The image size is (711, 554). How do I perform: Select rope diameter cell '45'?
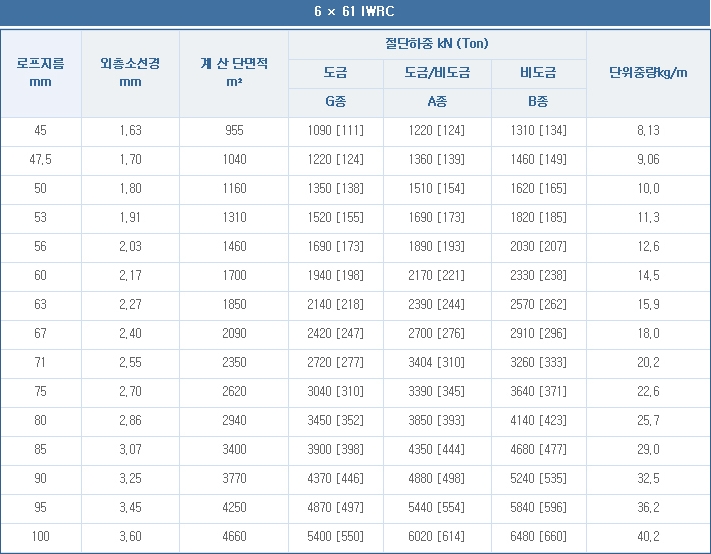click(x=40, y=131)
